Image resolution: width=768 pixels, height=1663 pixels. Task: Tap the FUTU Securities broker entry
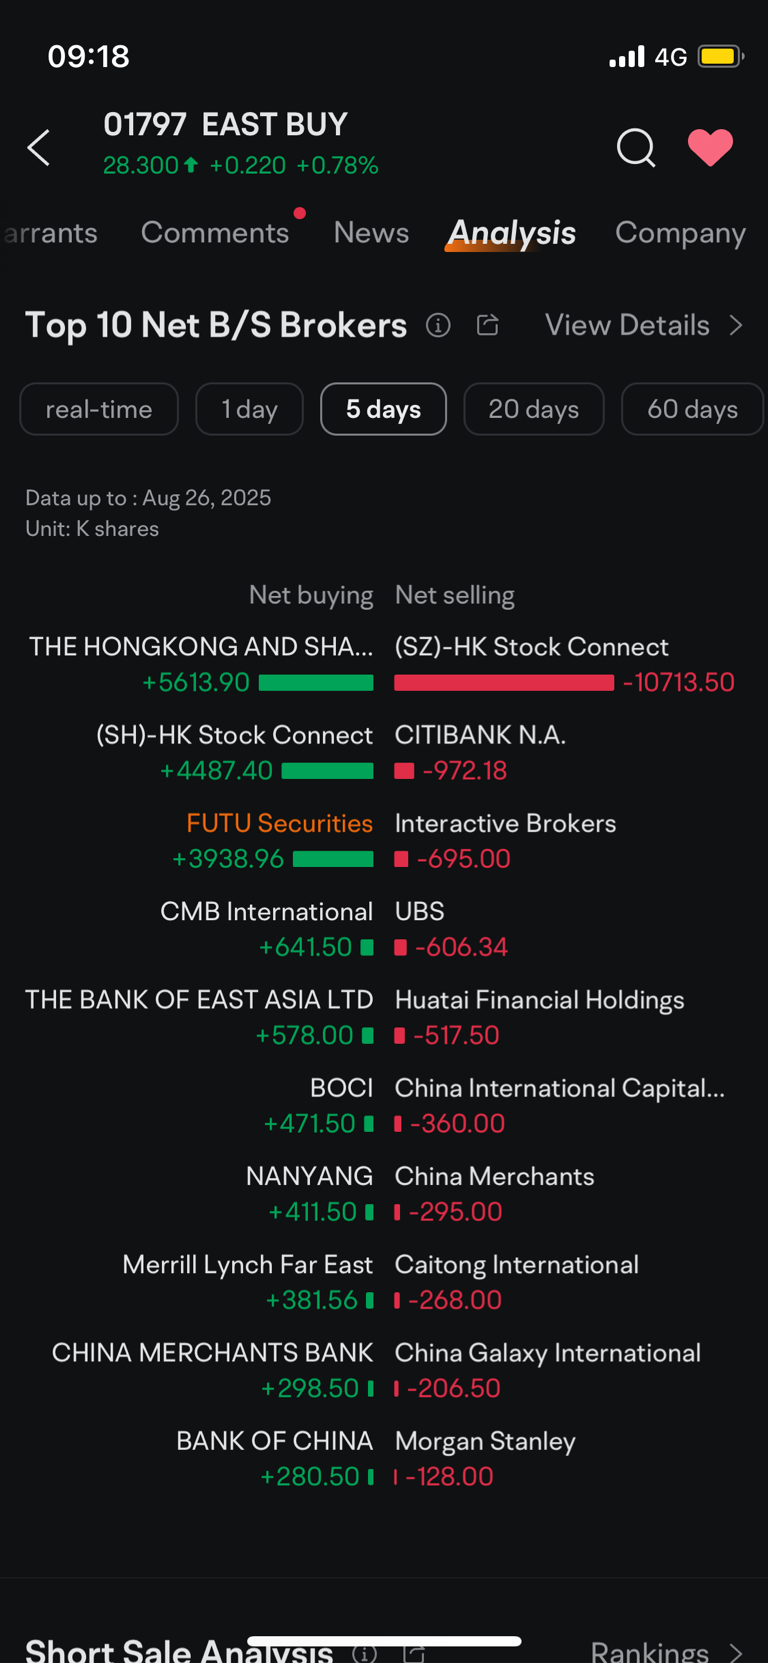point(279,823)
